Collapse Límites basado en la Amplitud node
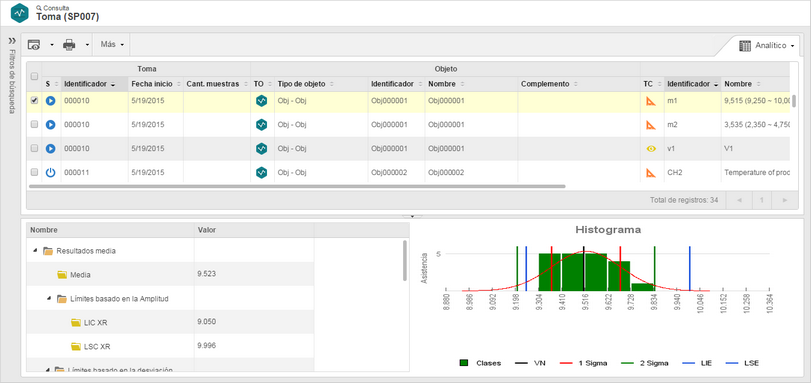Screen dimensions: 811x383 [49, 299]
